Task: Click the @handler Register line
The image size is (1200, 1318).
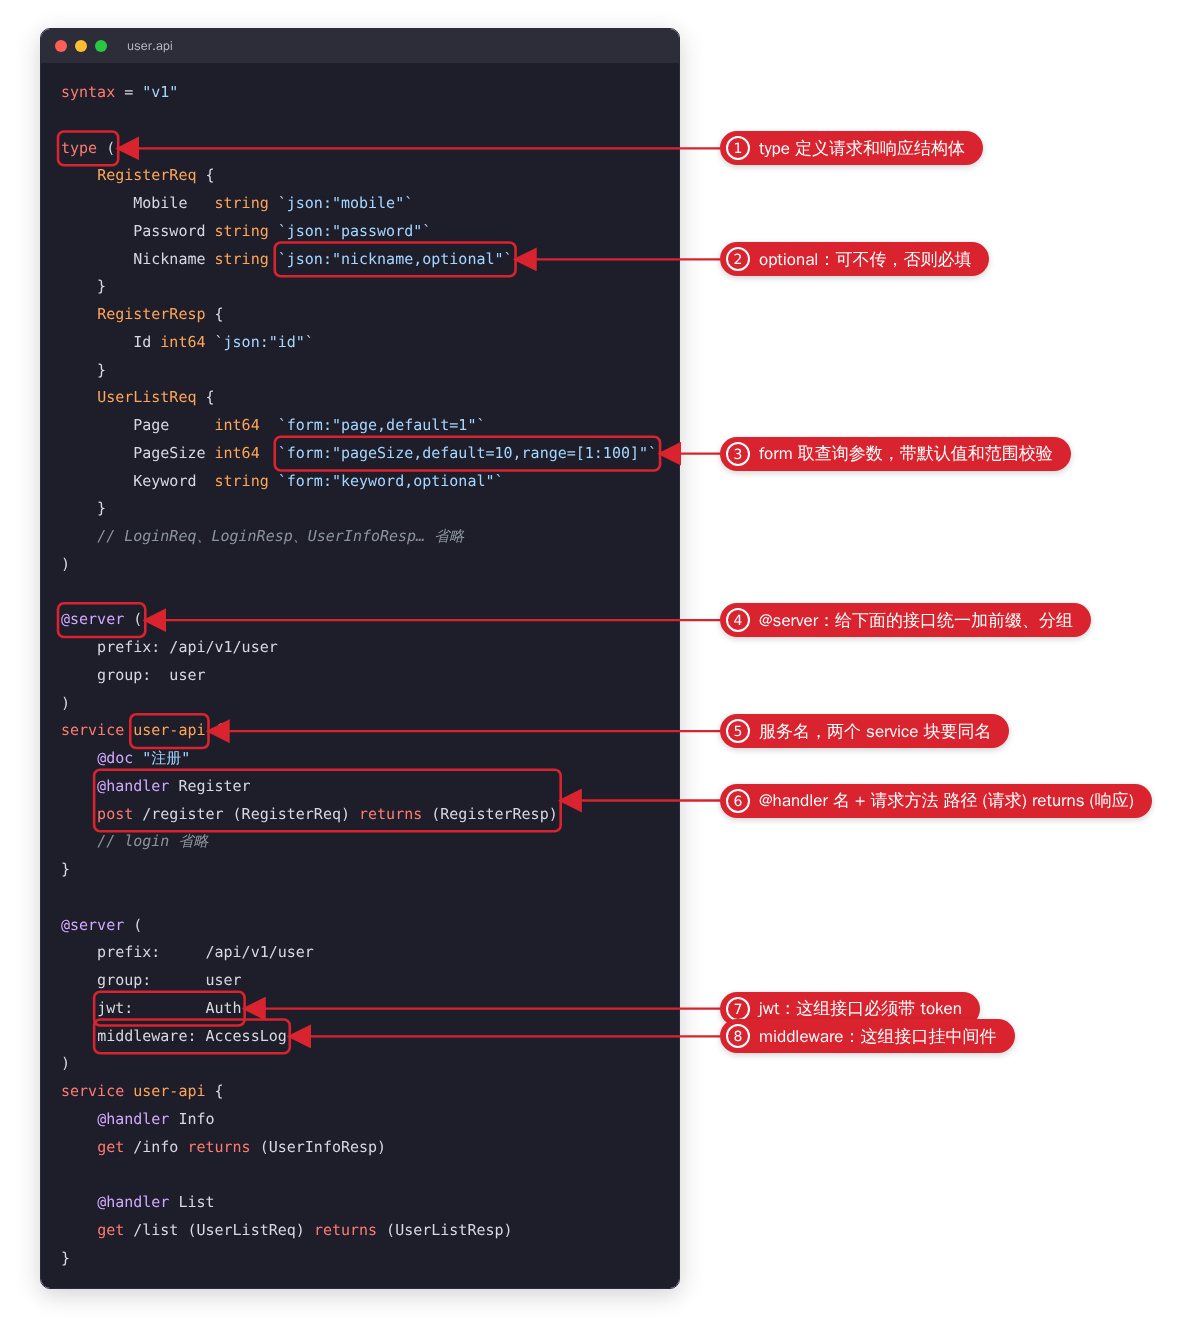Action: pos(174,786)
